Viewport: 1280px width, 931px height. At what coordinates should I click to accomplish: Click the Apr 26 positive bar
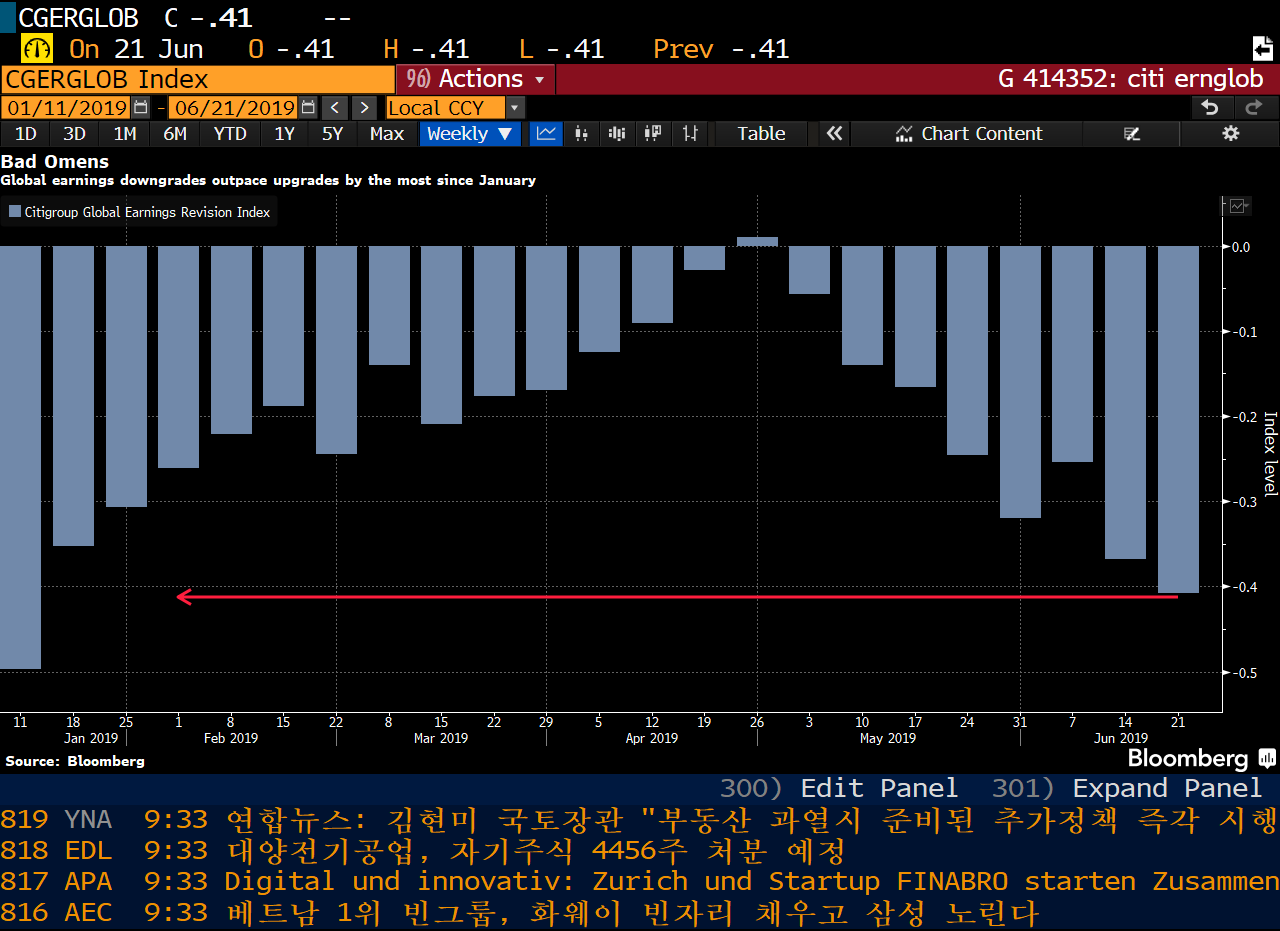(x=757, y=241)
